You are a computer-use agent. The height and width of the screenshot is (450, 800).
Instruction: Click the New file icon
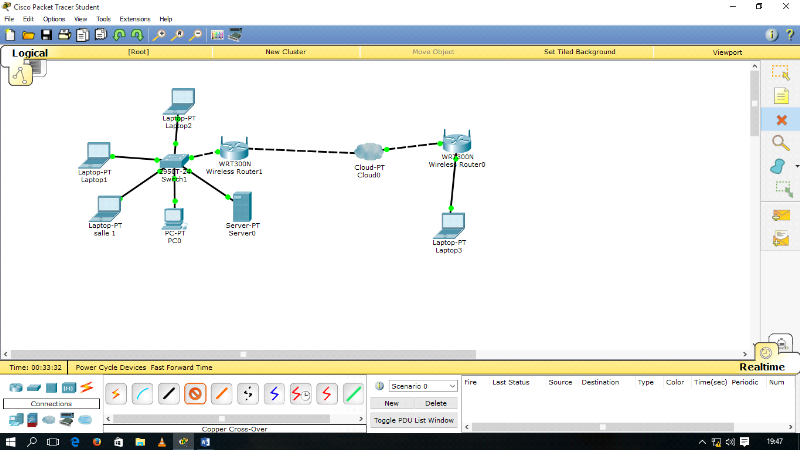point(10,35)
